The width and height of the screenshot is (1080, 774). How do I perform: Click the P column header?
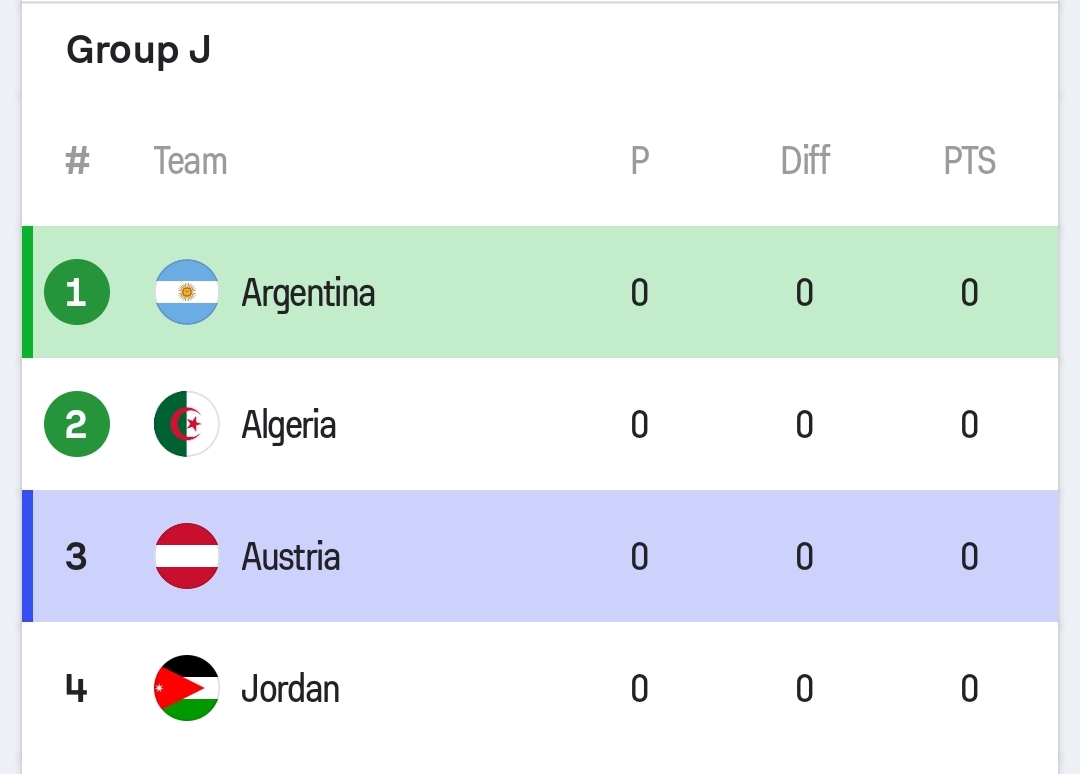[x=640, y=161]
